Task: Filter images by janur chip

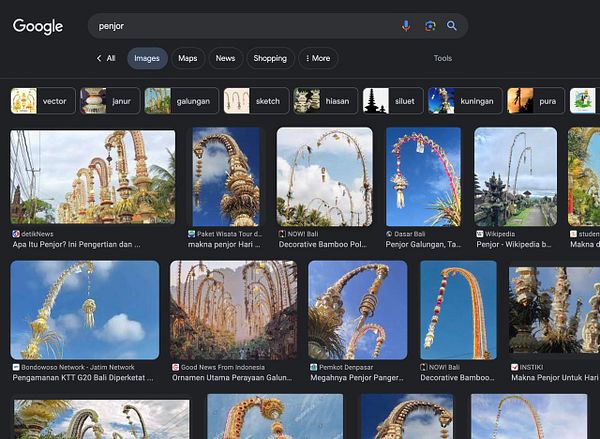Action: click(110, 101)
